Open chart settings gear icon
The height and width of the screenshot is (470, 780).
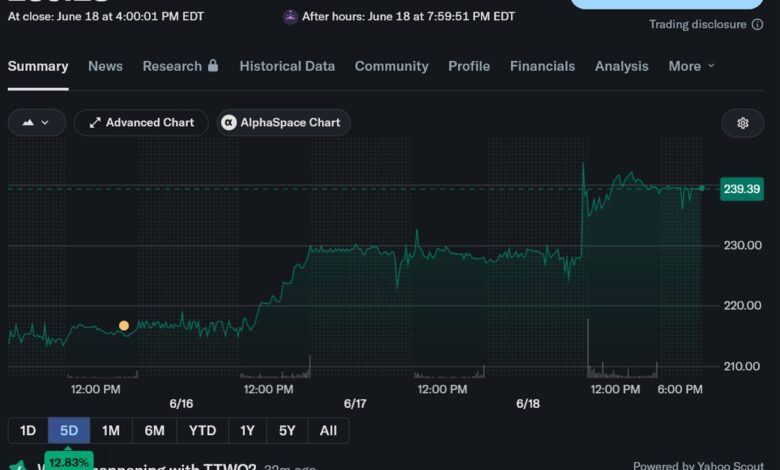(742, 123)
